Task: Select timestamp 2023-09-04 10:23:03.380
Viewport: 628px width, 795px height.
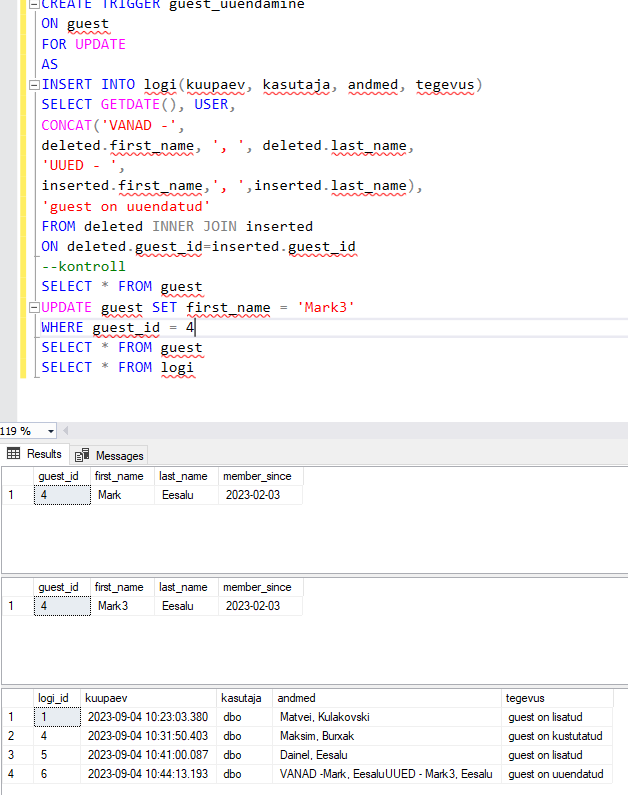Action: point(149,717)
